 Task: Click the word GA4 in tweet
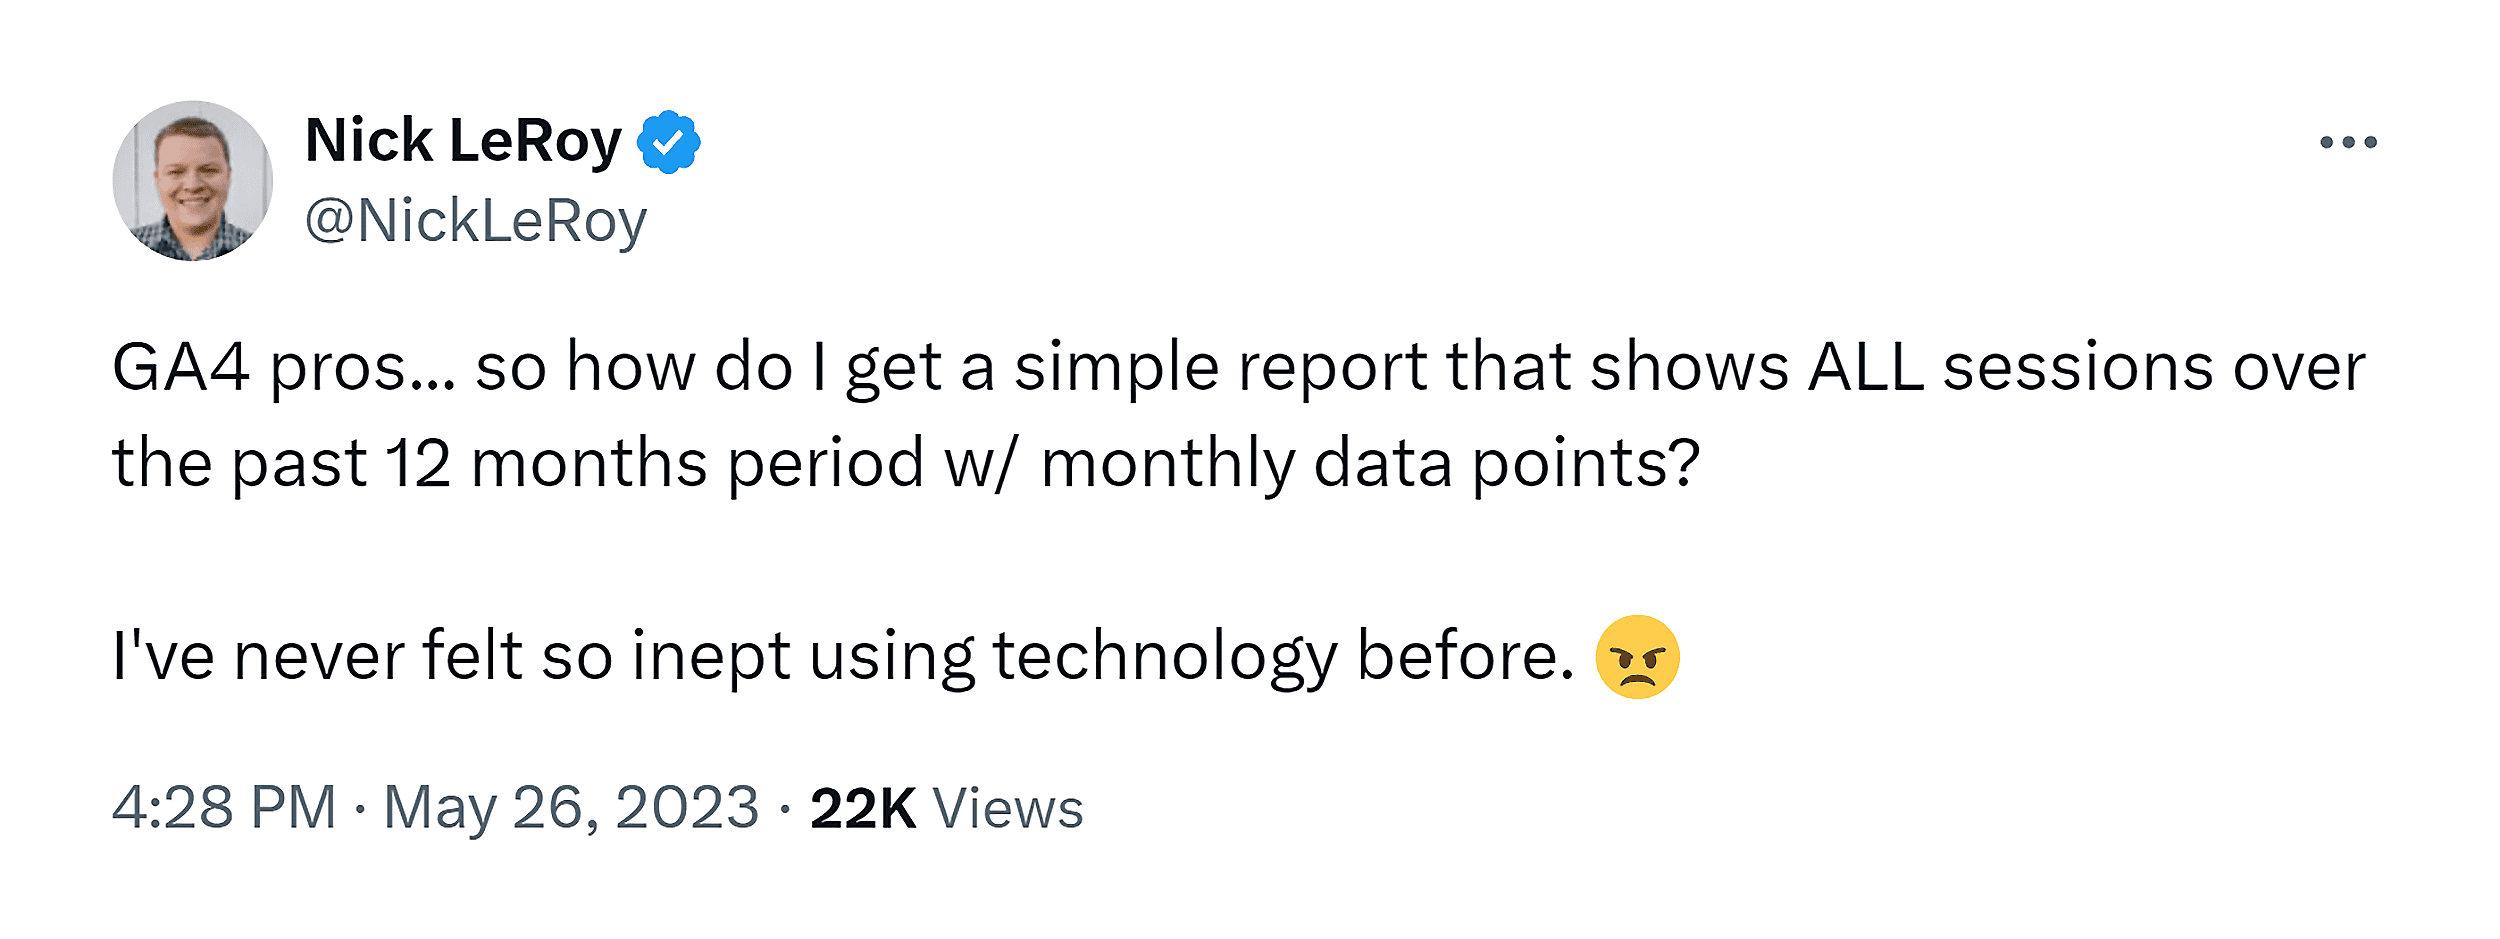point(180,367)
